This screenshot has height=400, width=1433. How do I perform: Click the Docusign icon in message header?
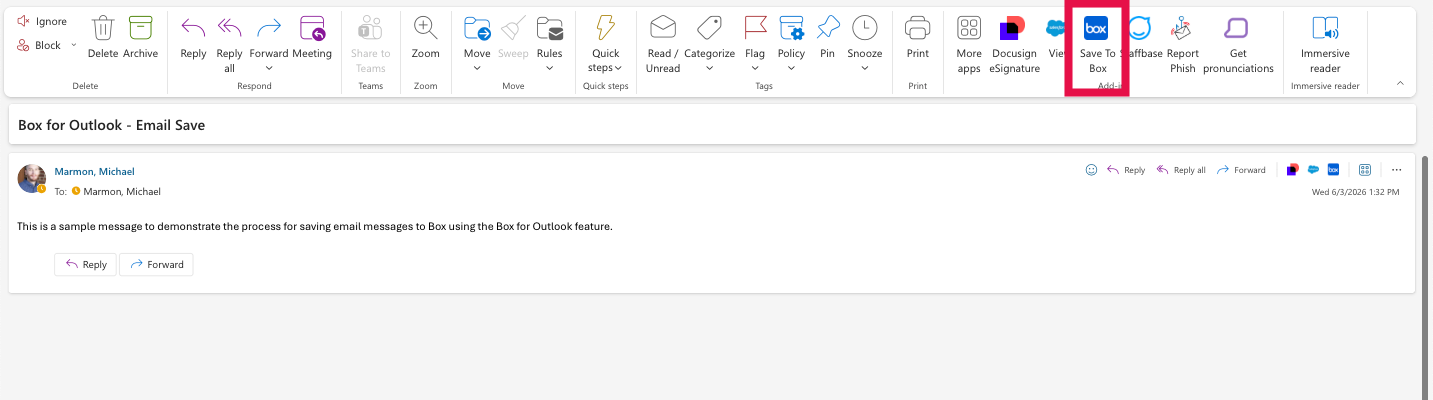coord(1293,170)
